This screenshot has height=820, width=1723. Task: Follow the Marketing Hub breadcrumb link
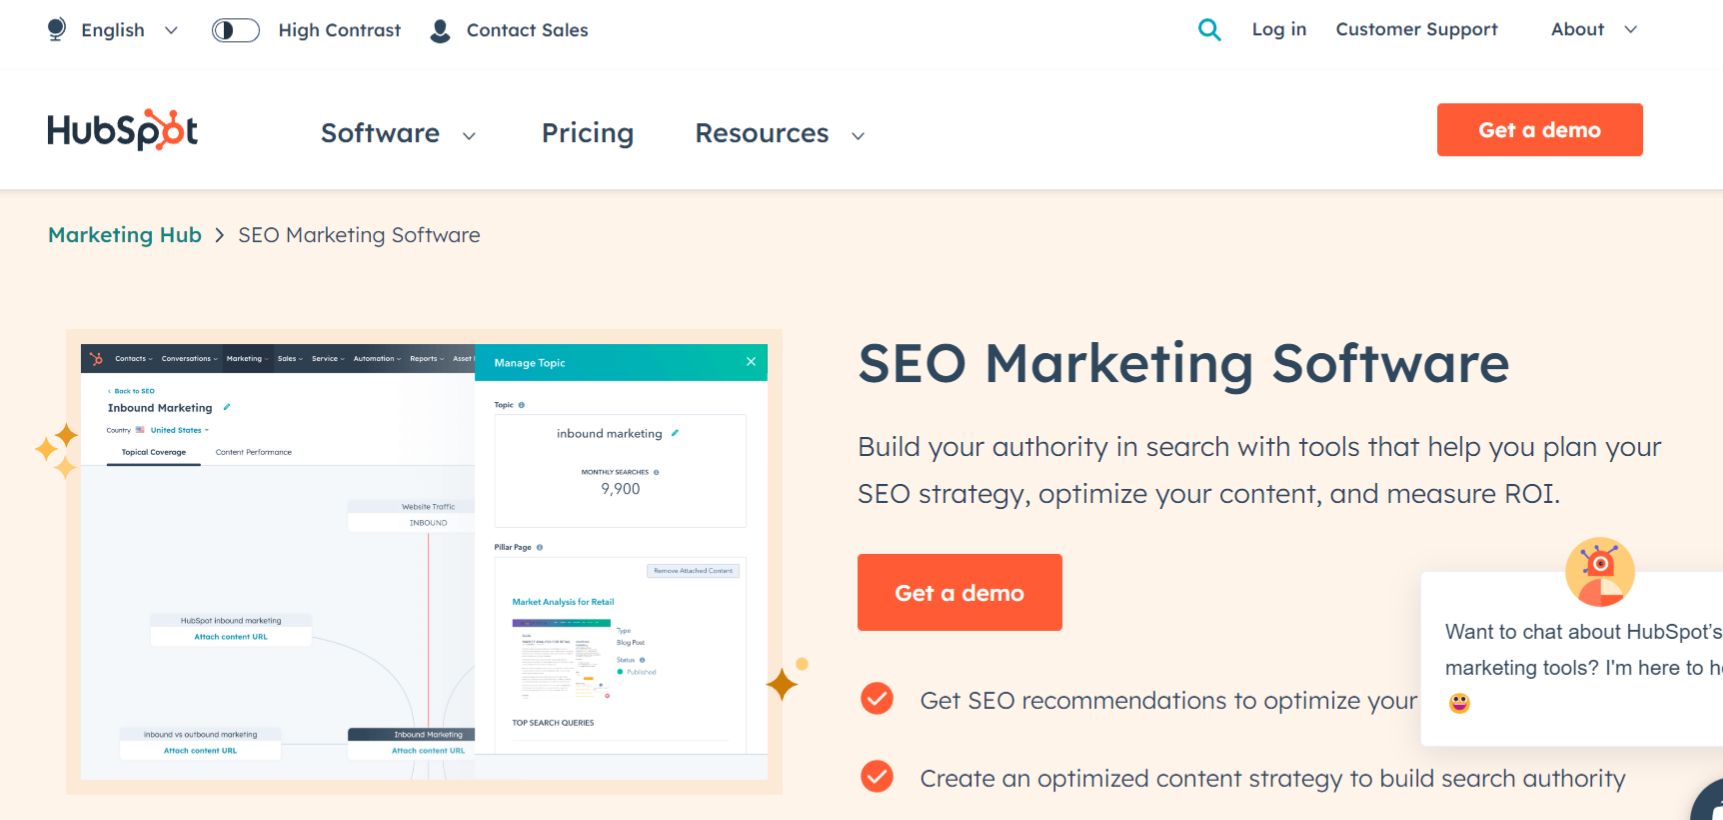(x=125, y=235)
